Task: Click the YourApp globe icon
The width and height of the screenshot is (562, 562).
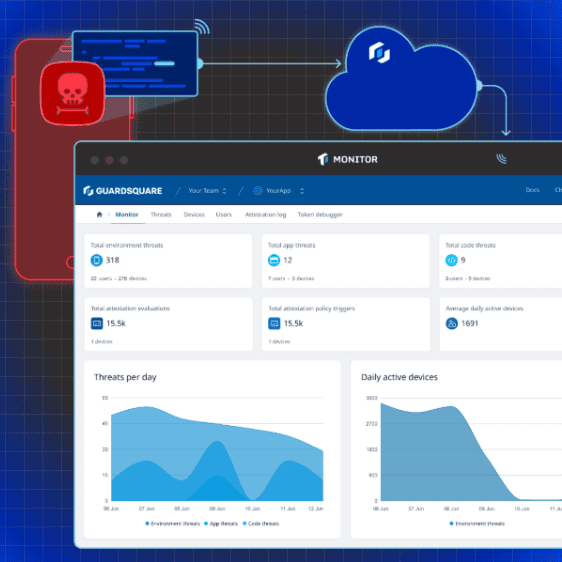Action: click(x=257, y=191)
